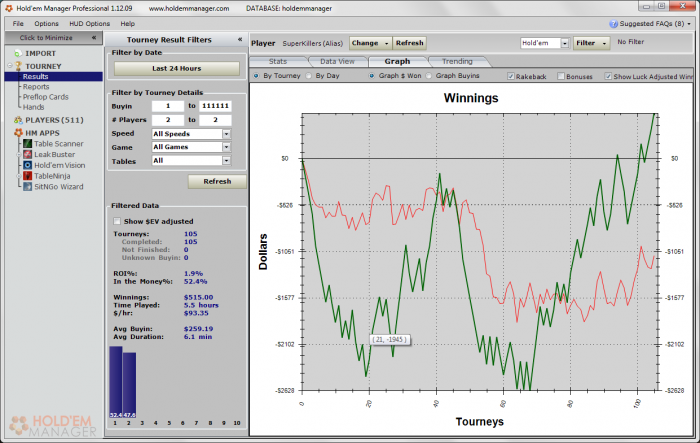Select the By Tourney radio button
This screenshot has height=443, width=700.
[x=256, y=75]
